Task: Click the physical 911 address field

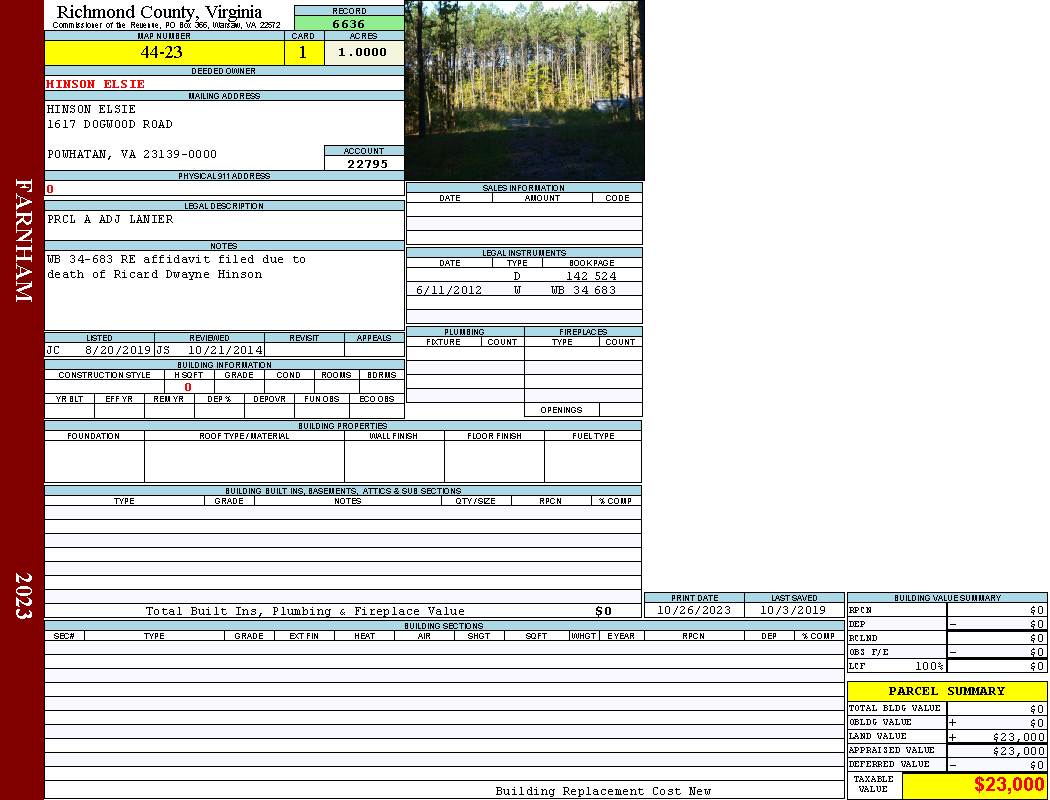Action: 223,189
